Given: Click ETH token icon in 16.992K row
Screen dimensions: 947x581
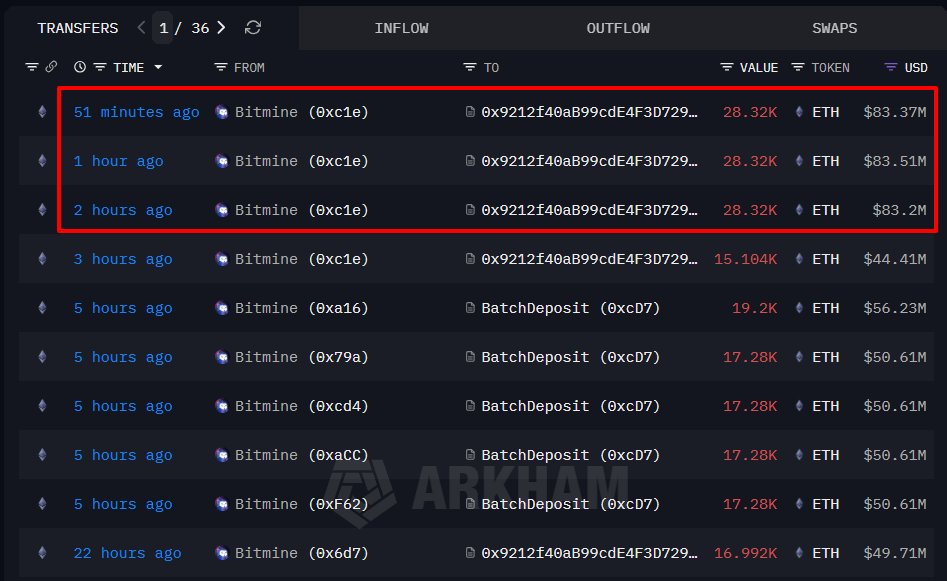Looking at the screenshot, I should 799,553.
